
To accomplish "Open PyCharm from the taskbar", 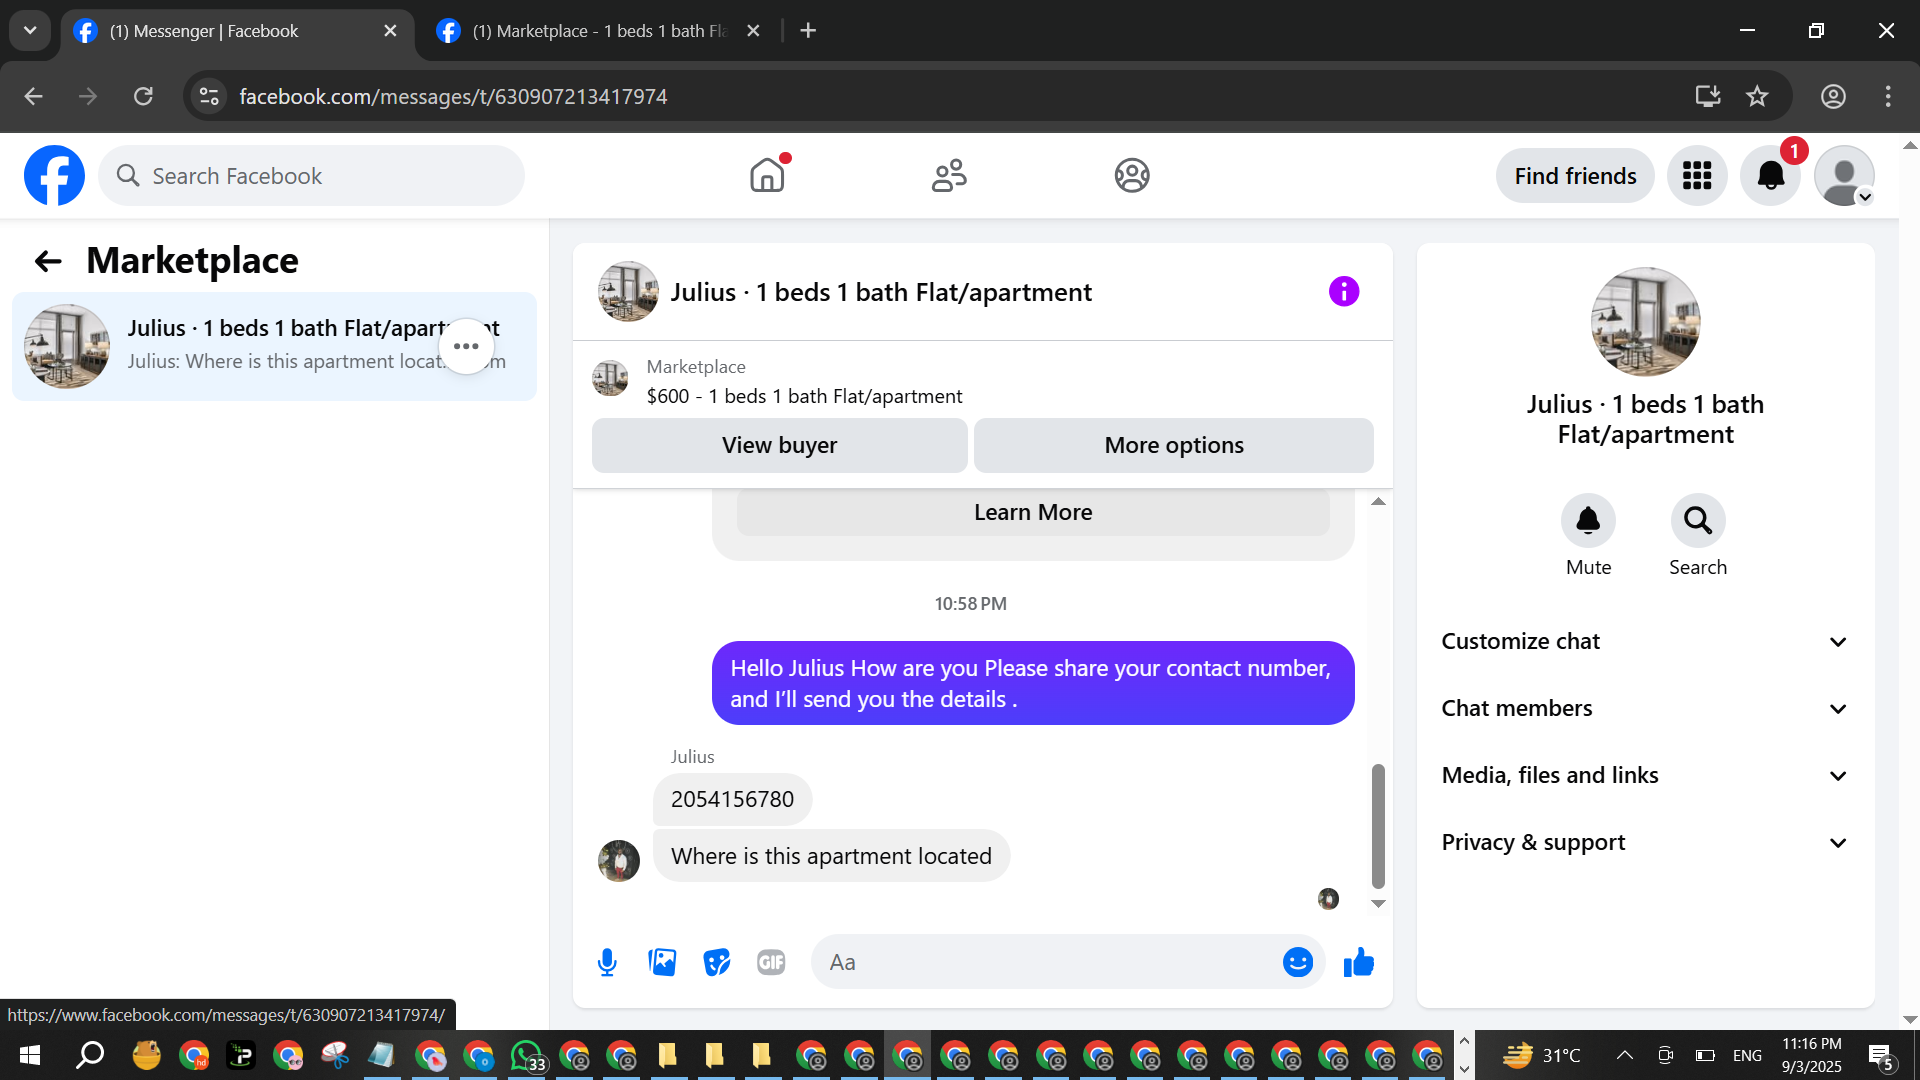I will 241,1055.
